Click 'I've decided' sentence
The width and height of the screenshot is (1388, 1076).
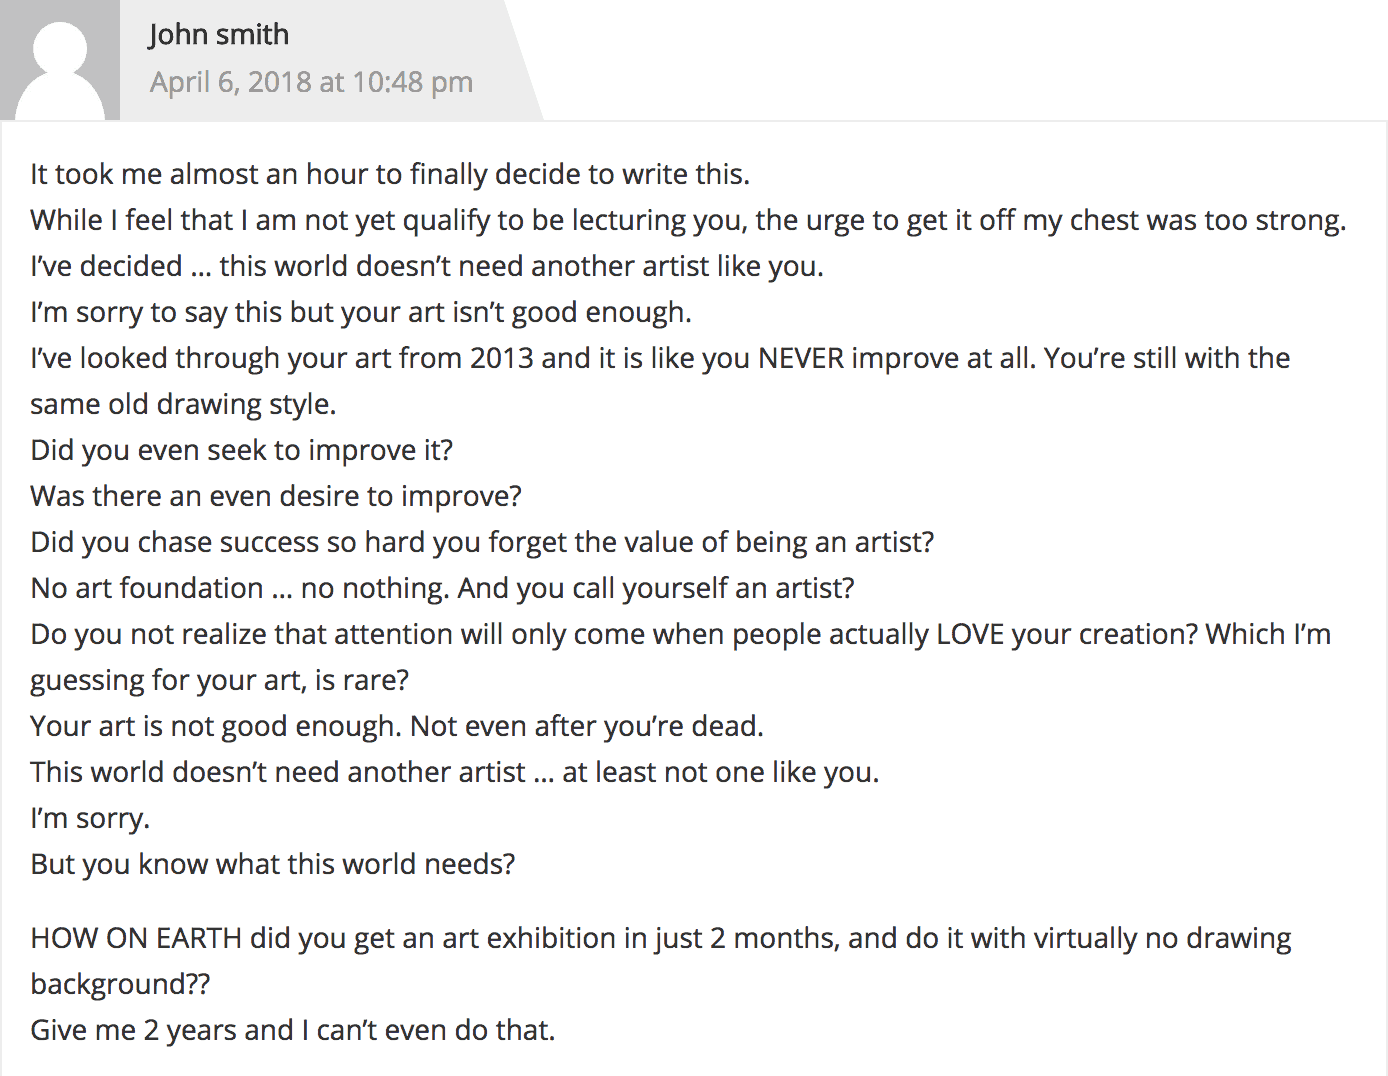427,266
